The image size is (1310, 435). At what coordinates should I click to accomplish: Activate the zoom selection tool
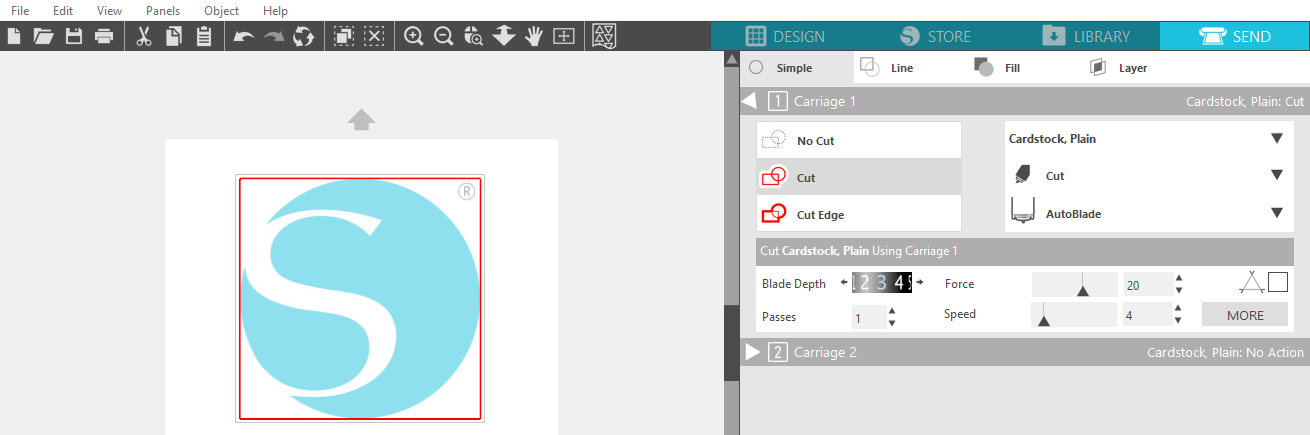(x=474, y=36)
